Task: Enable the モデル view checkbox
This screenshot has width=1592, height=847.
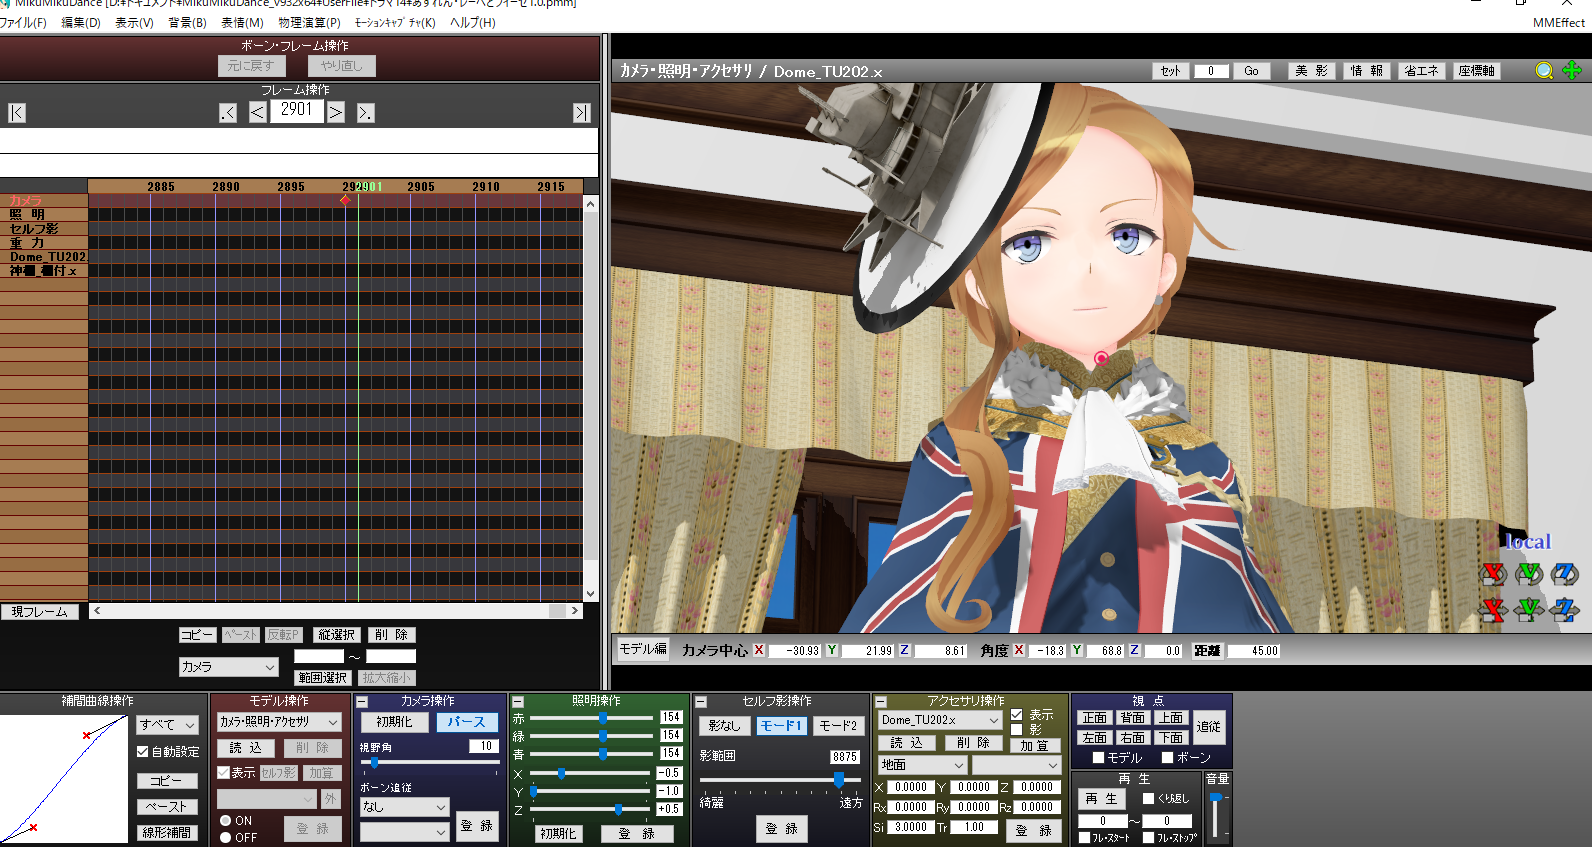Action: point(1098,757)
